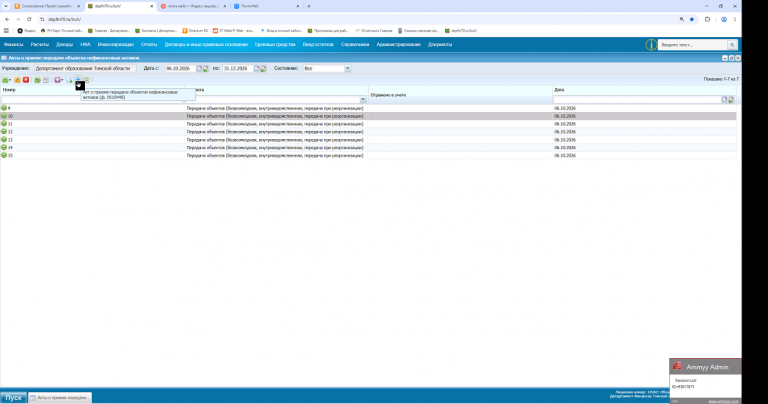Open calendar picker for 'Дата с' field
The image size is (768, 404).
pyautogui.click(x=199, y=69)
